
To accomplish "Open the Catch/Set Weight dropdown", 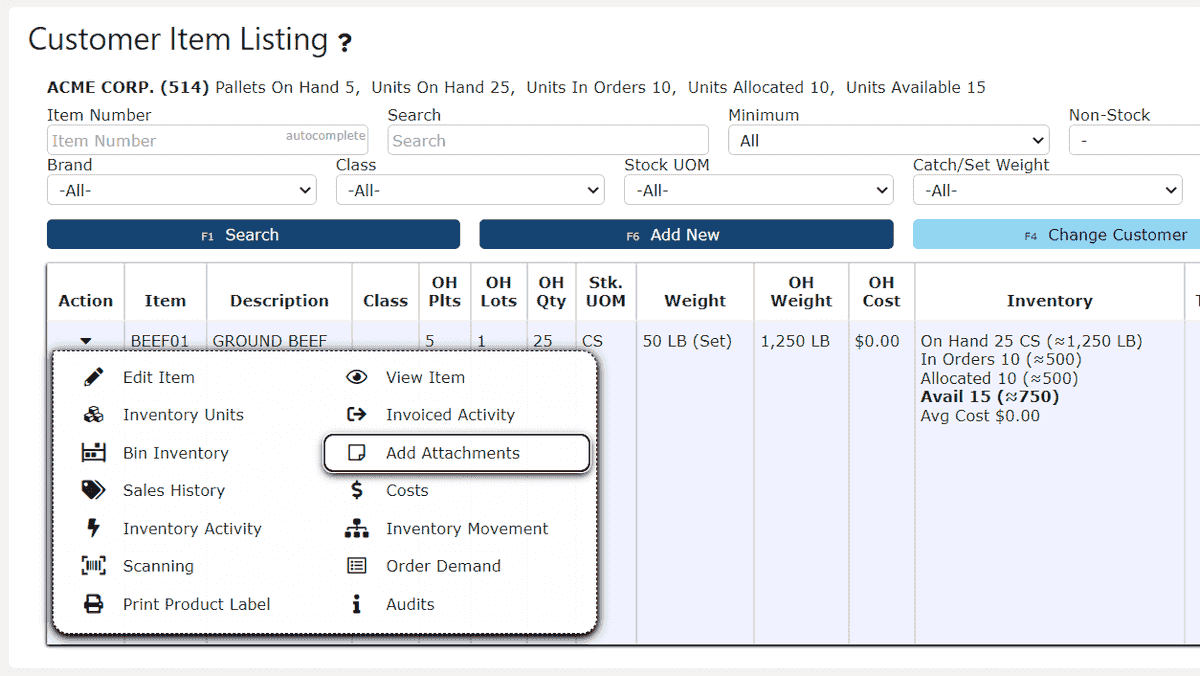I will point(1048,190).
